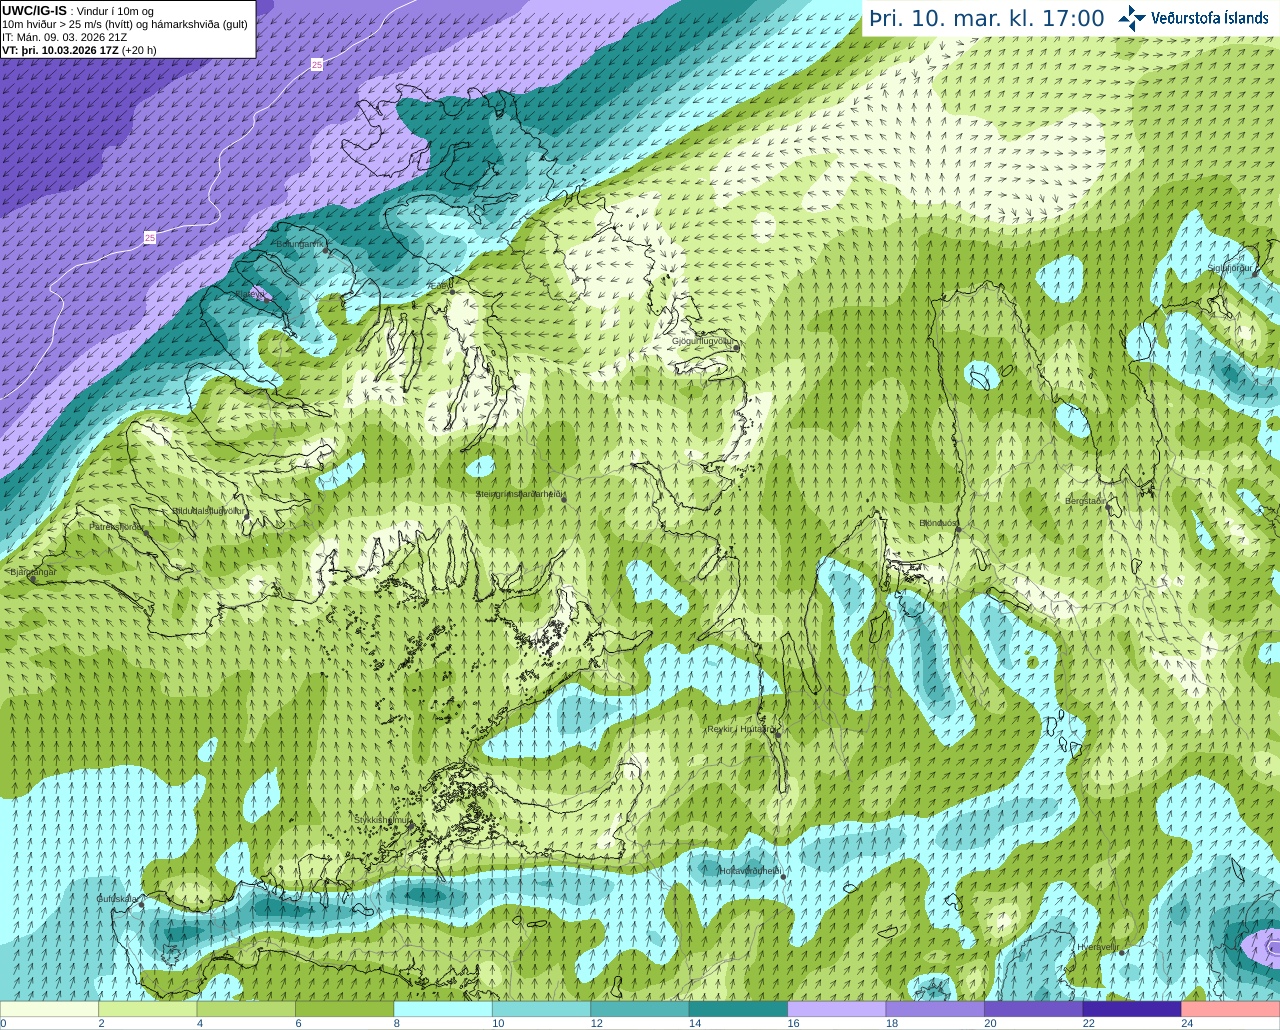Select the 14–16 m/s legend color
The height and width of the screenshot is (1030, 1280).
(x=738, y=1009)
